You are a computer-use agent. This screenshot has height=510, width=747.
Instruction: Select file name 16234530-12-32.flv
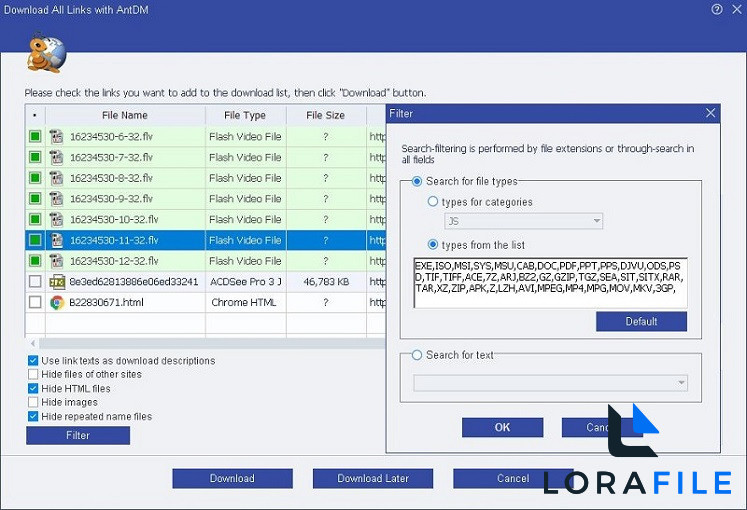coord(114,261)
